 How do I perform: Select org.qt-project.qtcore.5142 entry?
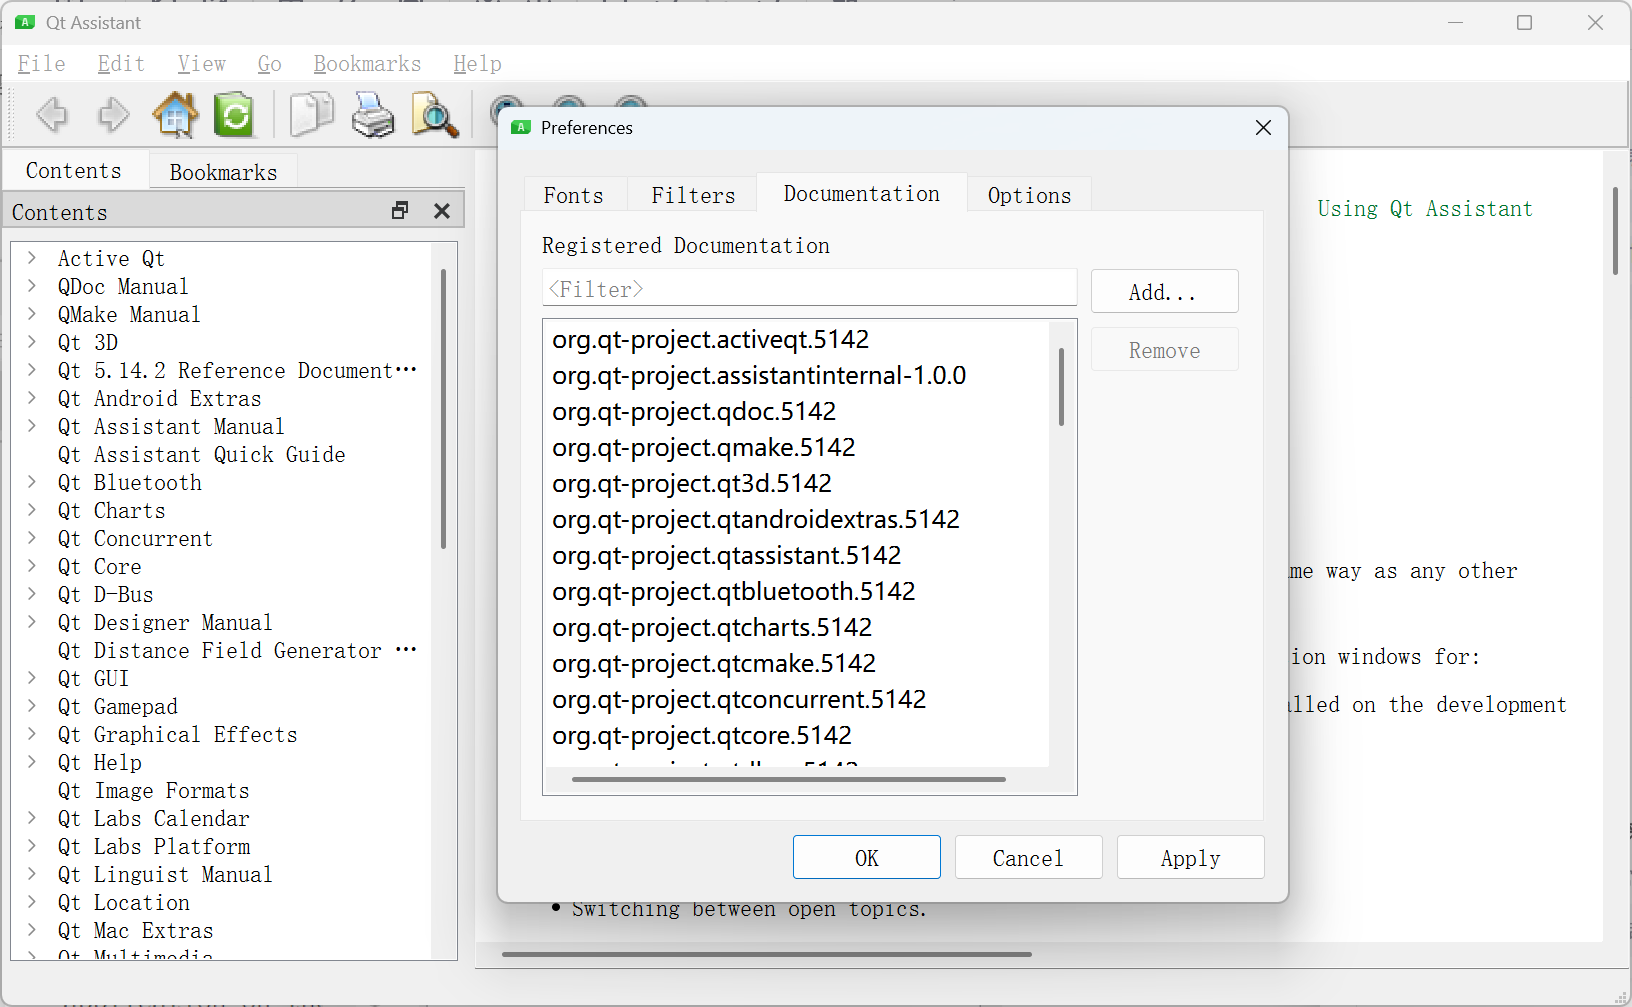point(795,735)
